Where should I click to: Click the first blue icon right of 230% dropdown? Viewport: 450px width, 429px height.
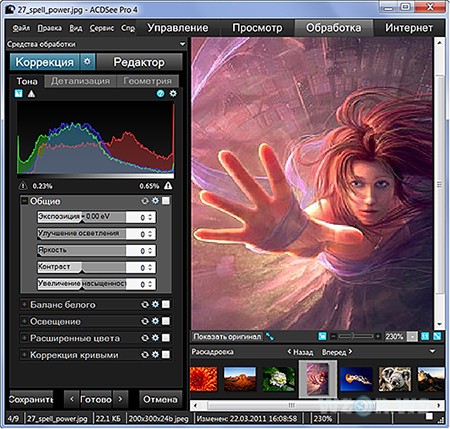click(425, 336)
